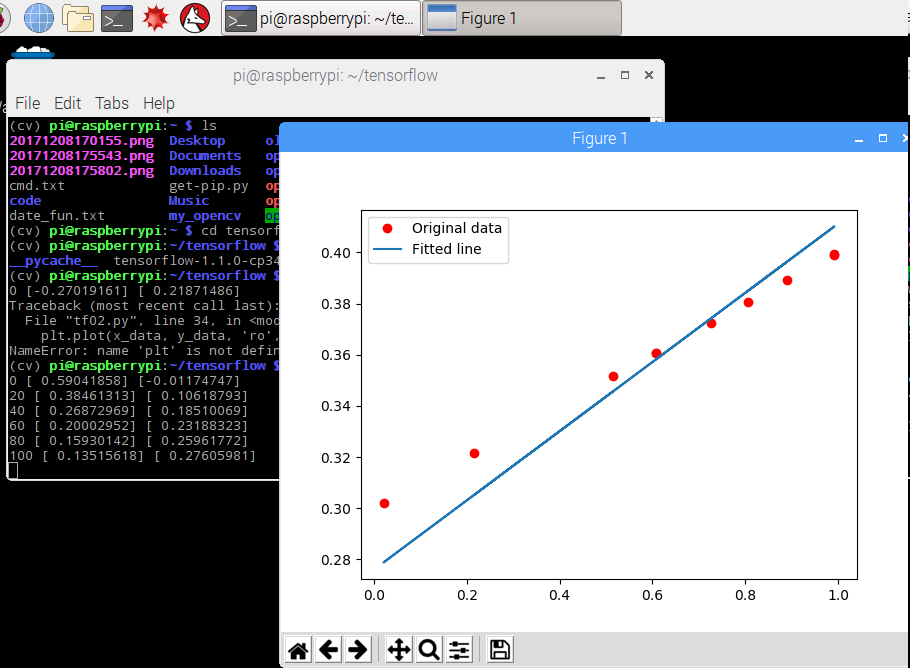Launch the web browser globe icon
This screenshot has height=668, width=912.
tap(39, 17)
